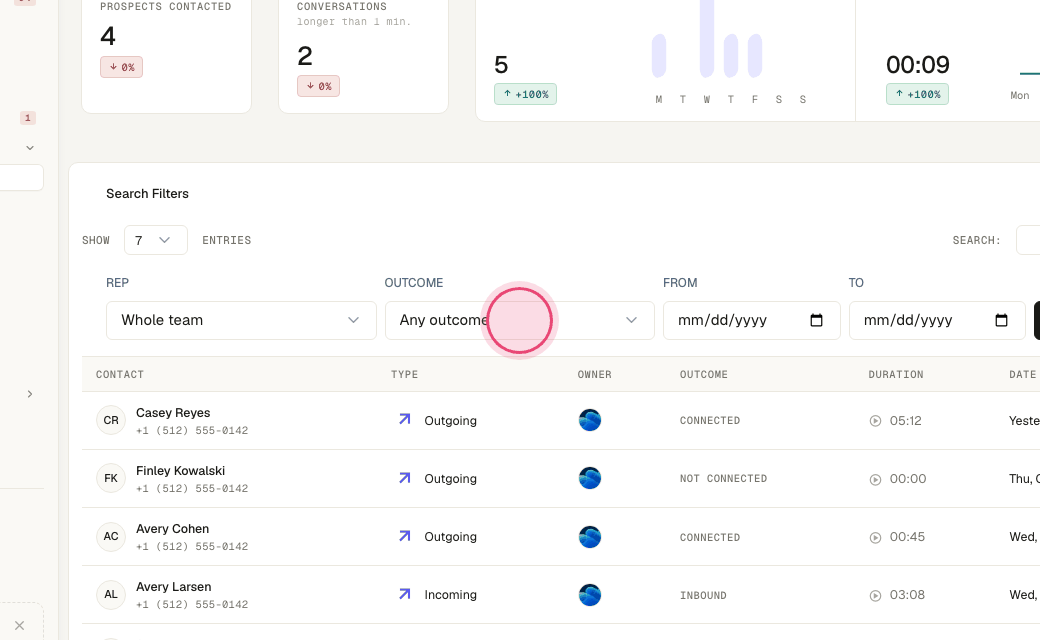Click the incoming arrow icon for Avery Larsen

(405, 594)
